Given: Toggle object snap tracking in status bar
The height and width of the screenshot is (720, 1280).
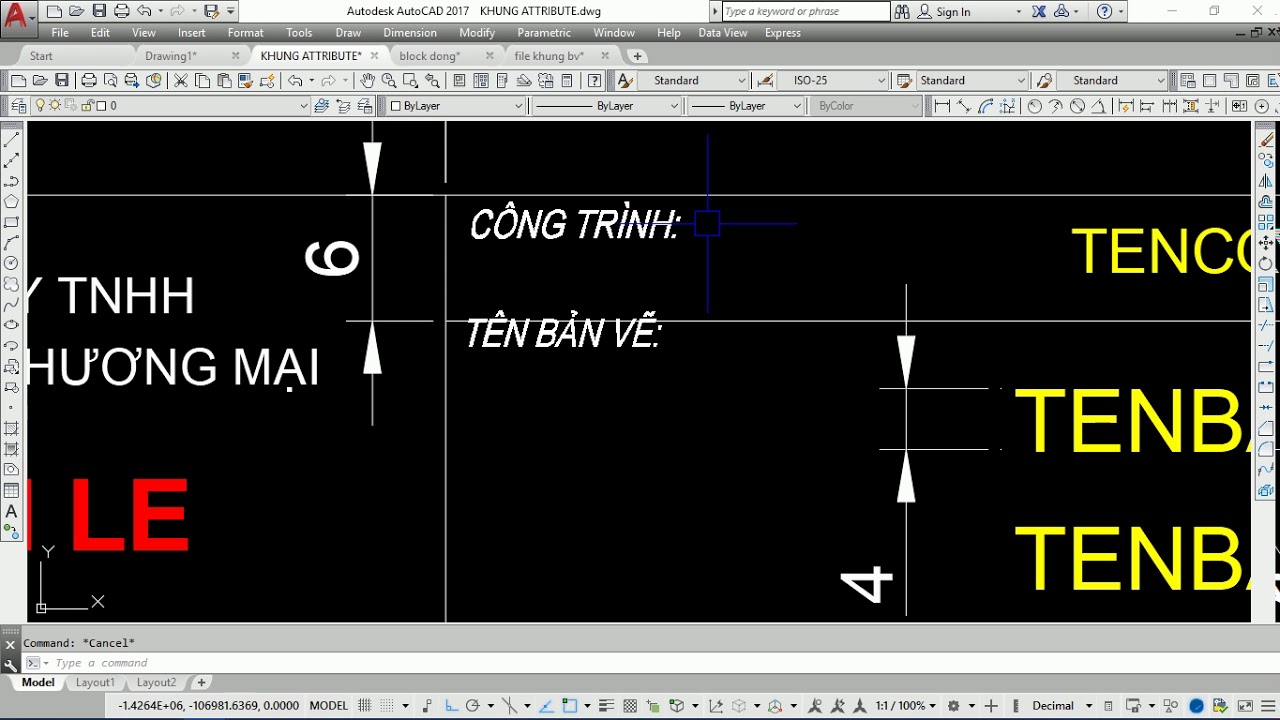Looking at the screenshot, I should pyautogui.click(x=545, y=705).
